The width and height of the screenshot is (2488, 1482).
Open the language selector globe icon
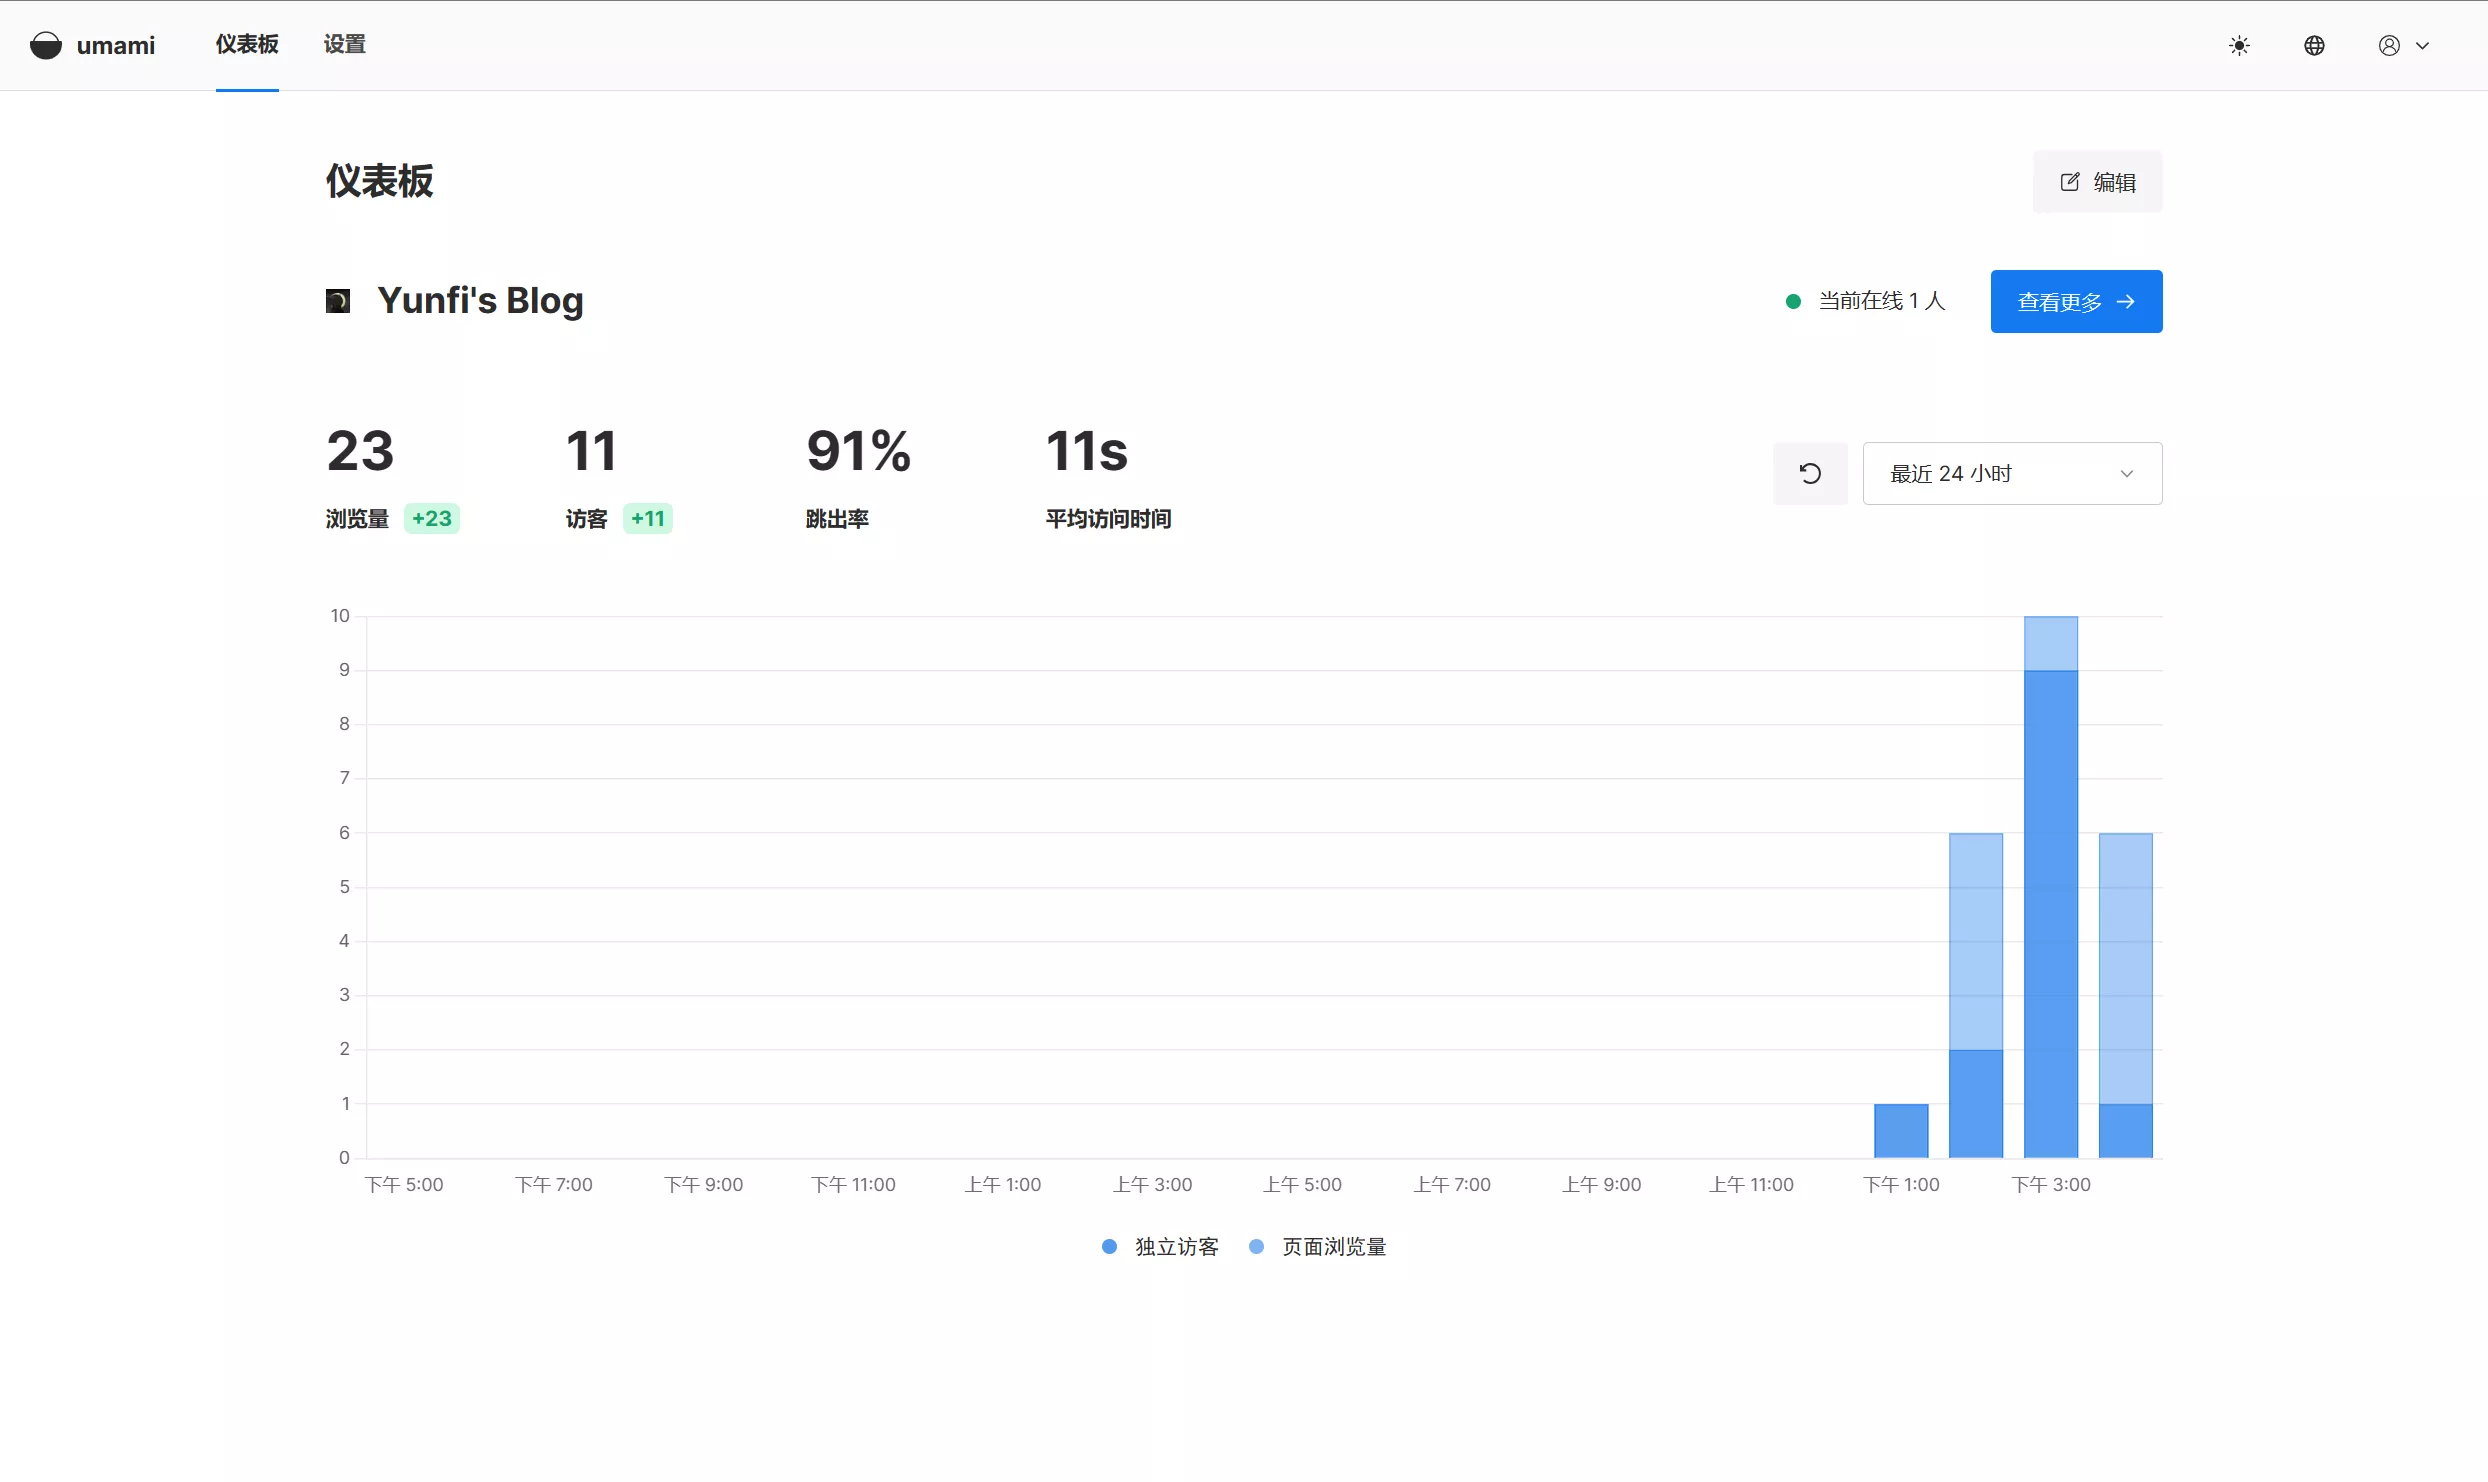point(2315,44)
